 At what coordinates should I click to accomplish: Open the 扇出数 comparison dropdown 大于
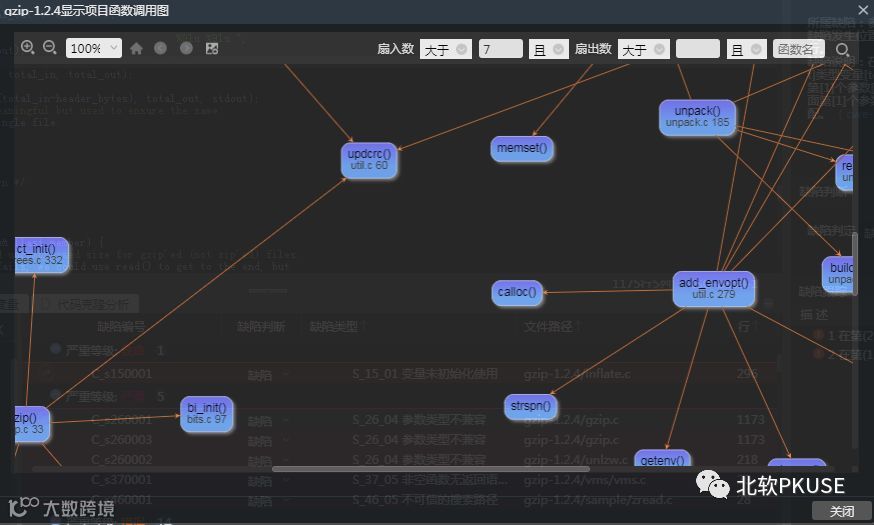pyautogui.click(x=643, y=49)
